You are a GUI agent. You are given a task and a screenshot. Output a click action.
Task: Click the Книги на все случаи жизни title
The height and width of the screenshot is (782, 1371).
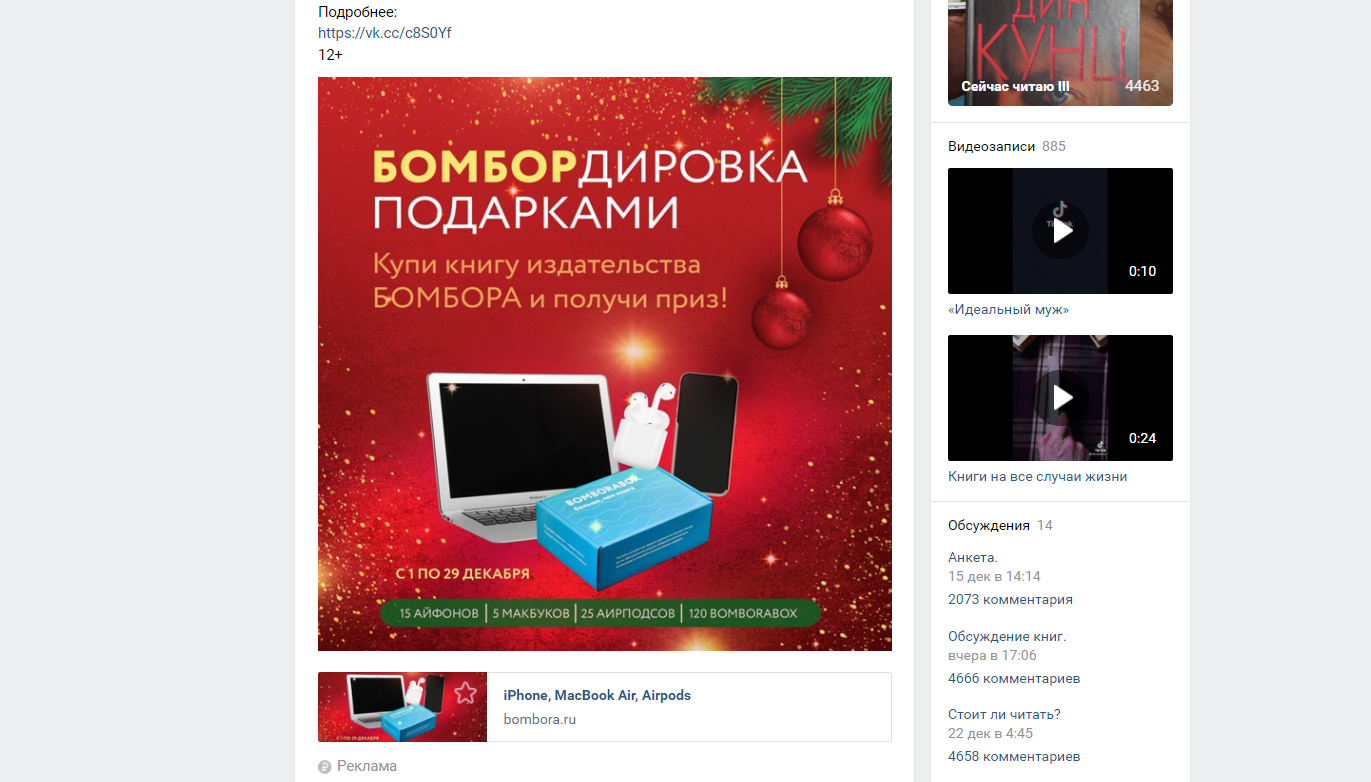(1037, 477)
